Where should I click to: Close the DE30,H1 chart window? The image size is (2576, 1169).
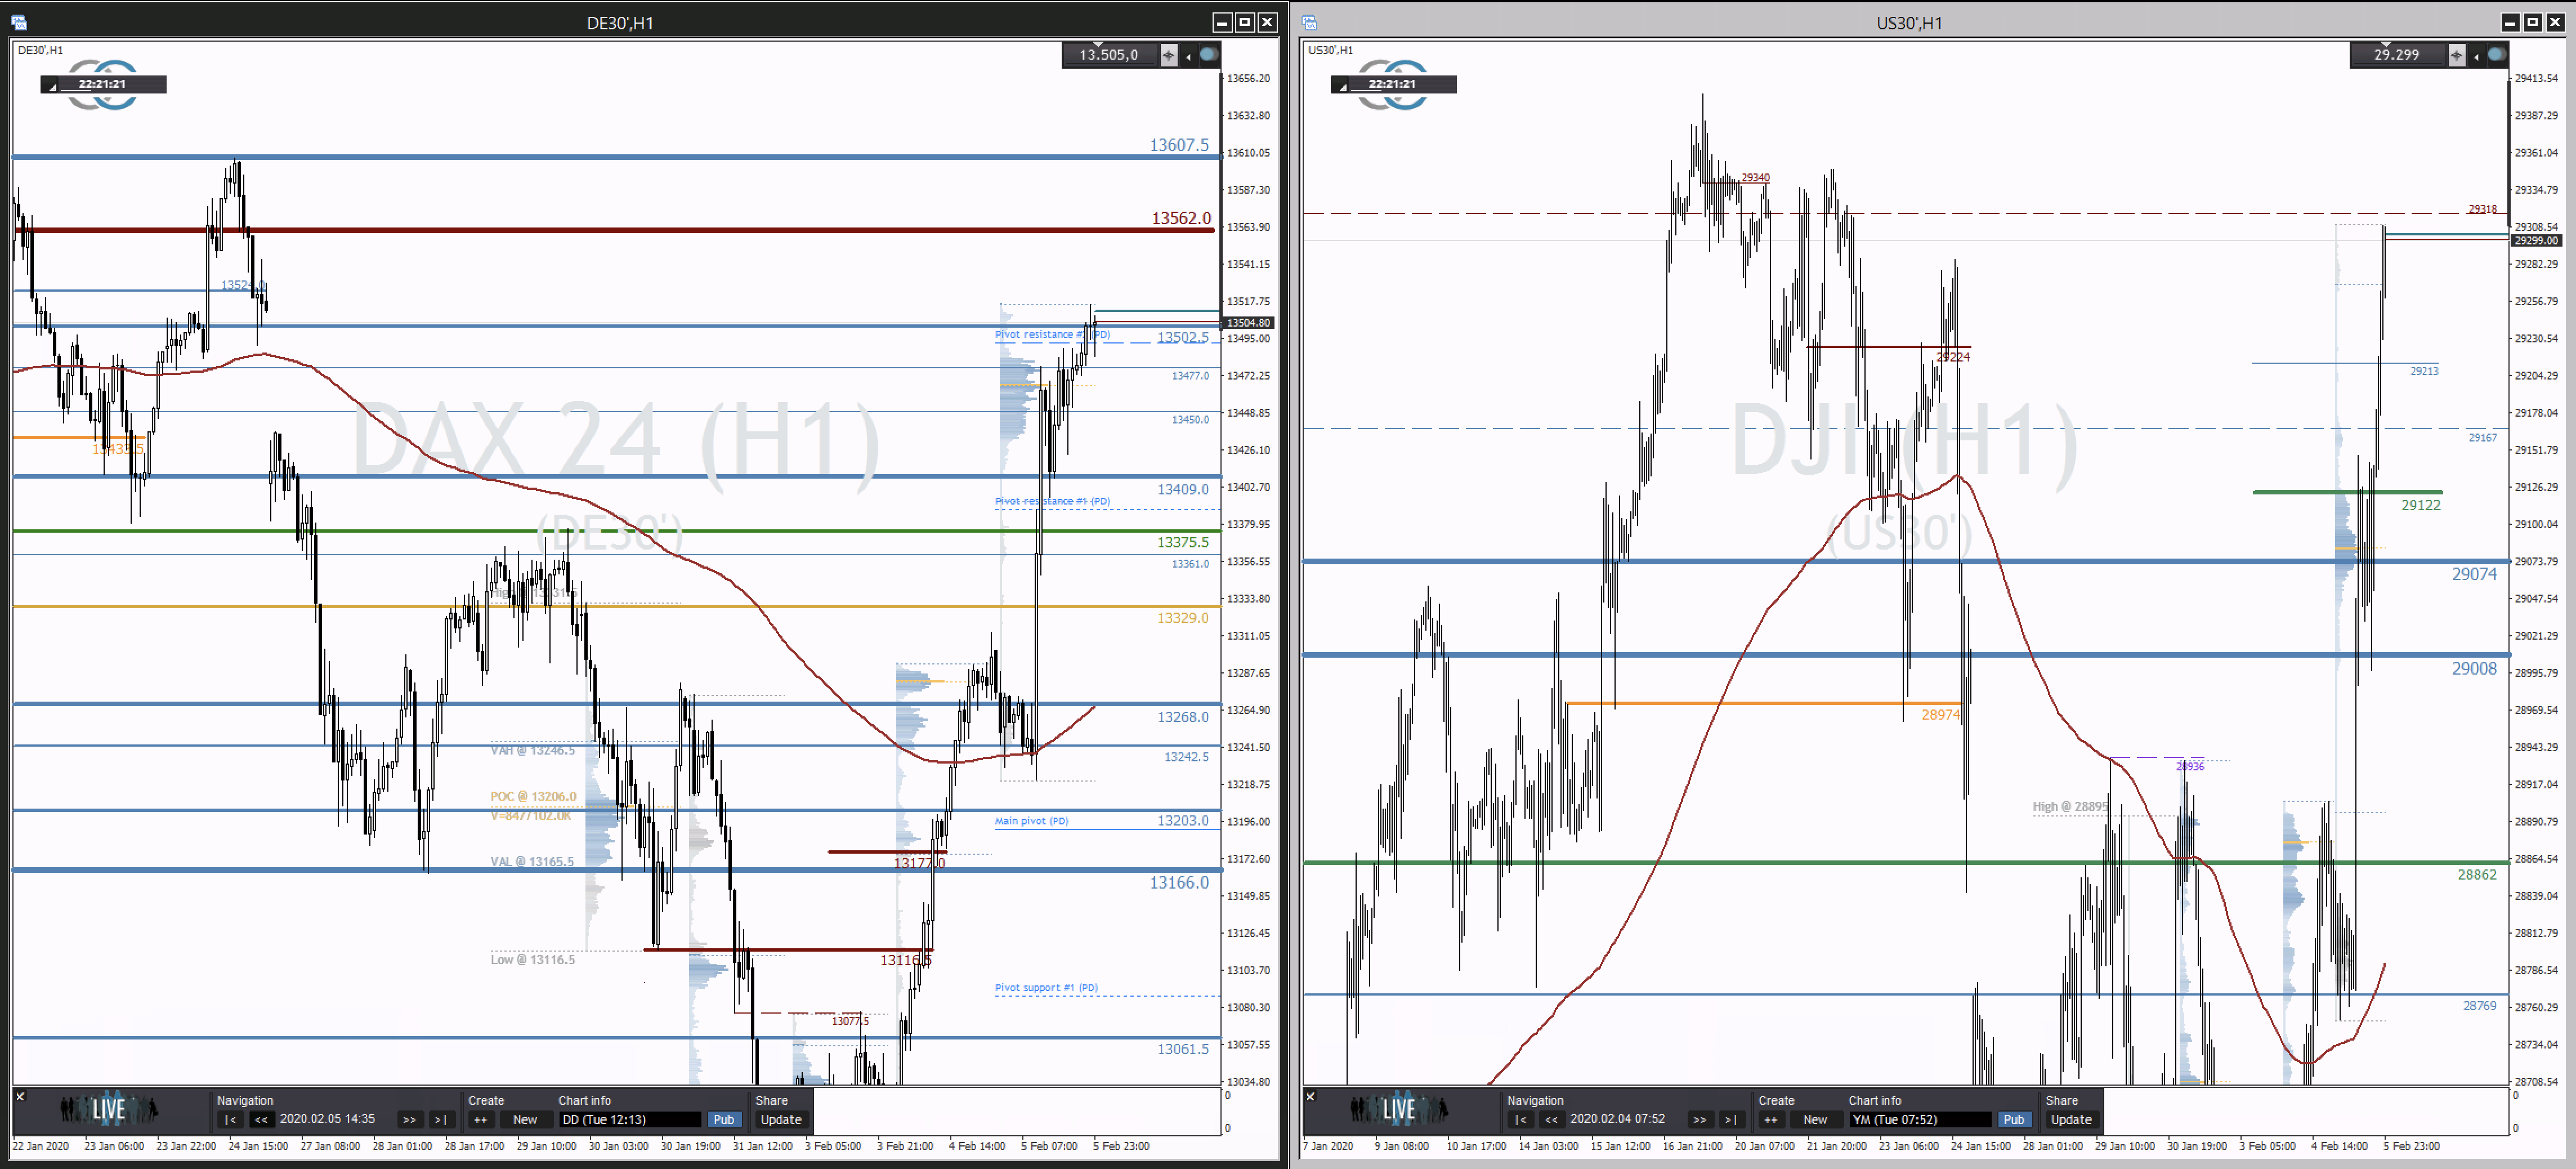1267,22
